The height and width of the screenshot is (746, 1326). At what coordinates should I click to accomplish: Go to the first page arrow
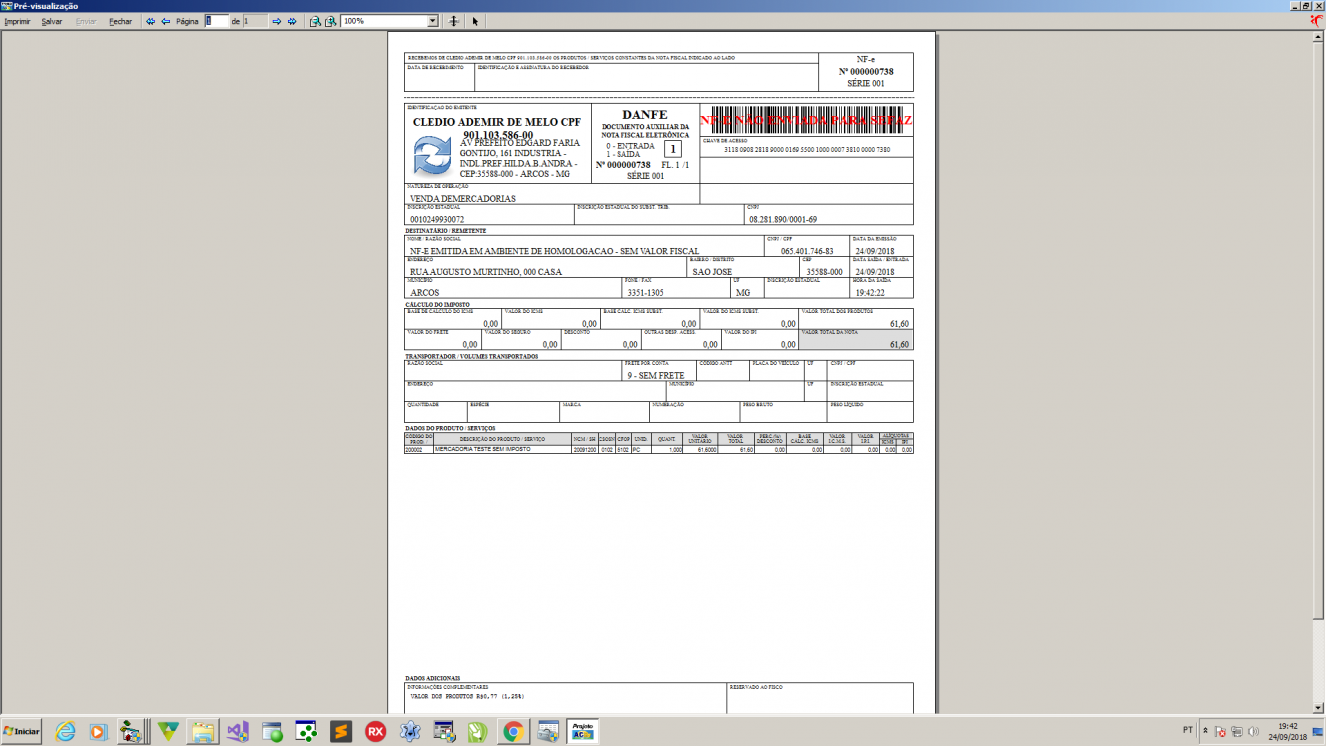(151, 21)
